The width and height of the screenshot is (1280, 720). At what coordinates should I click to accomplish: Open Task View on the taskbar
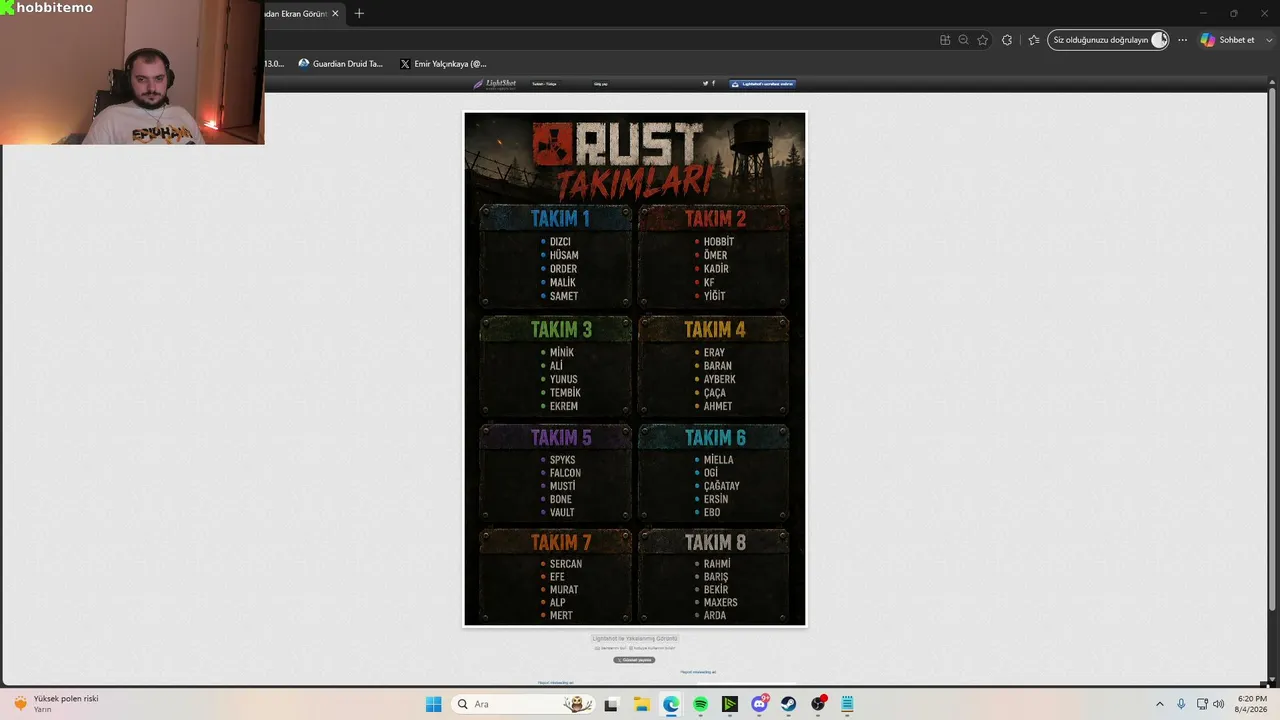tap(611, 704)
